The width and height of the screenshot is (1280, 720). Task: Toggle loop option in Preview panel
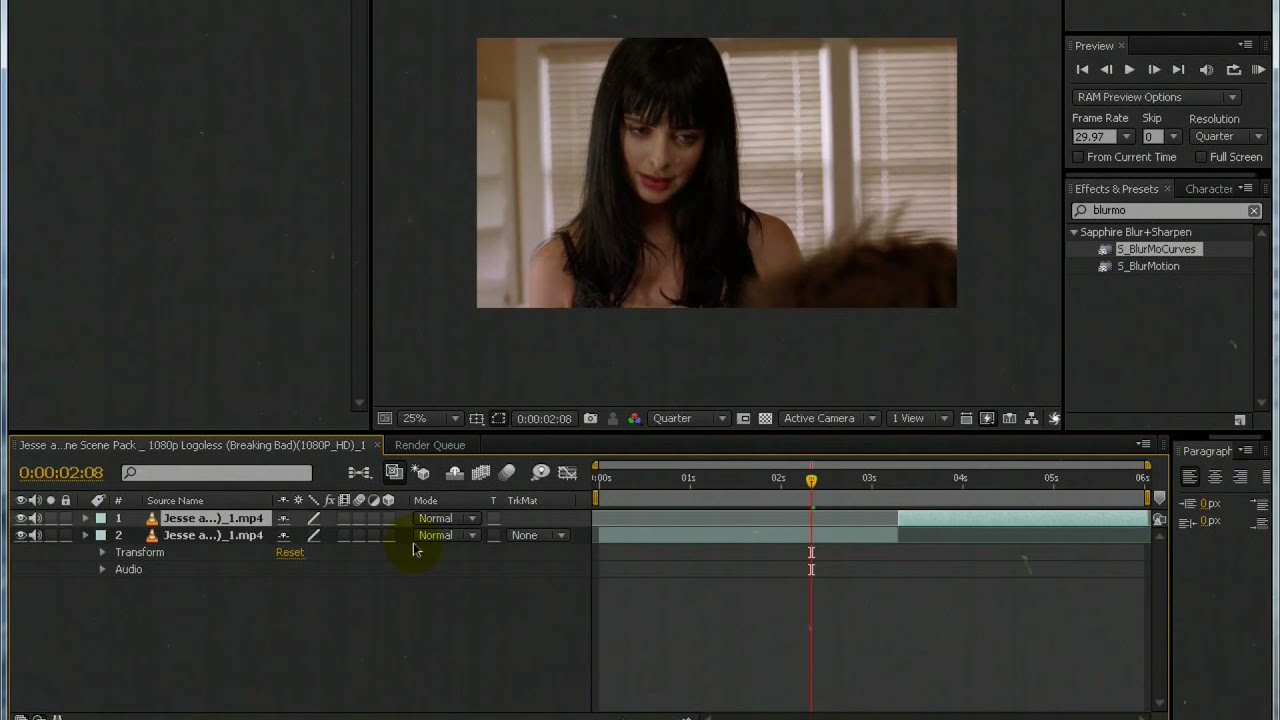tap(1234, 70)
